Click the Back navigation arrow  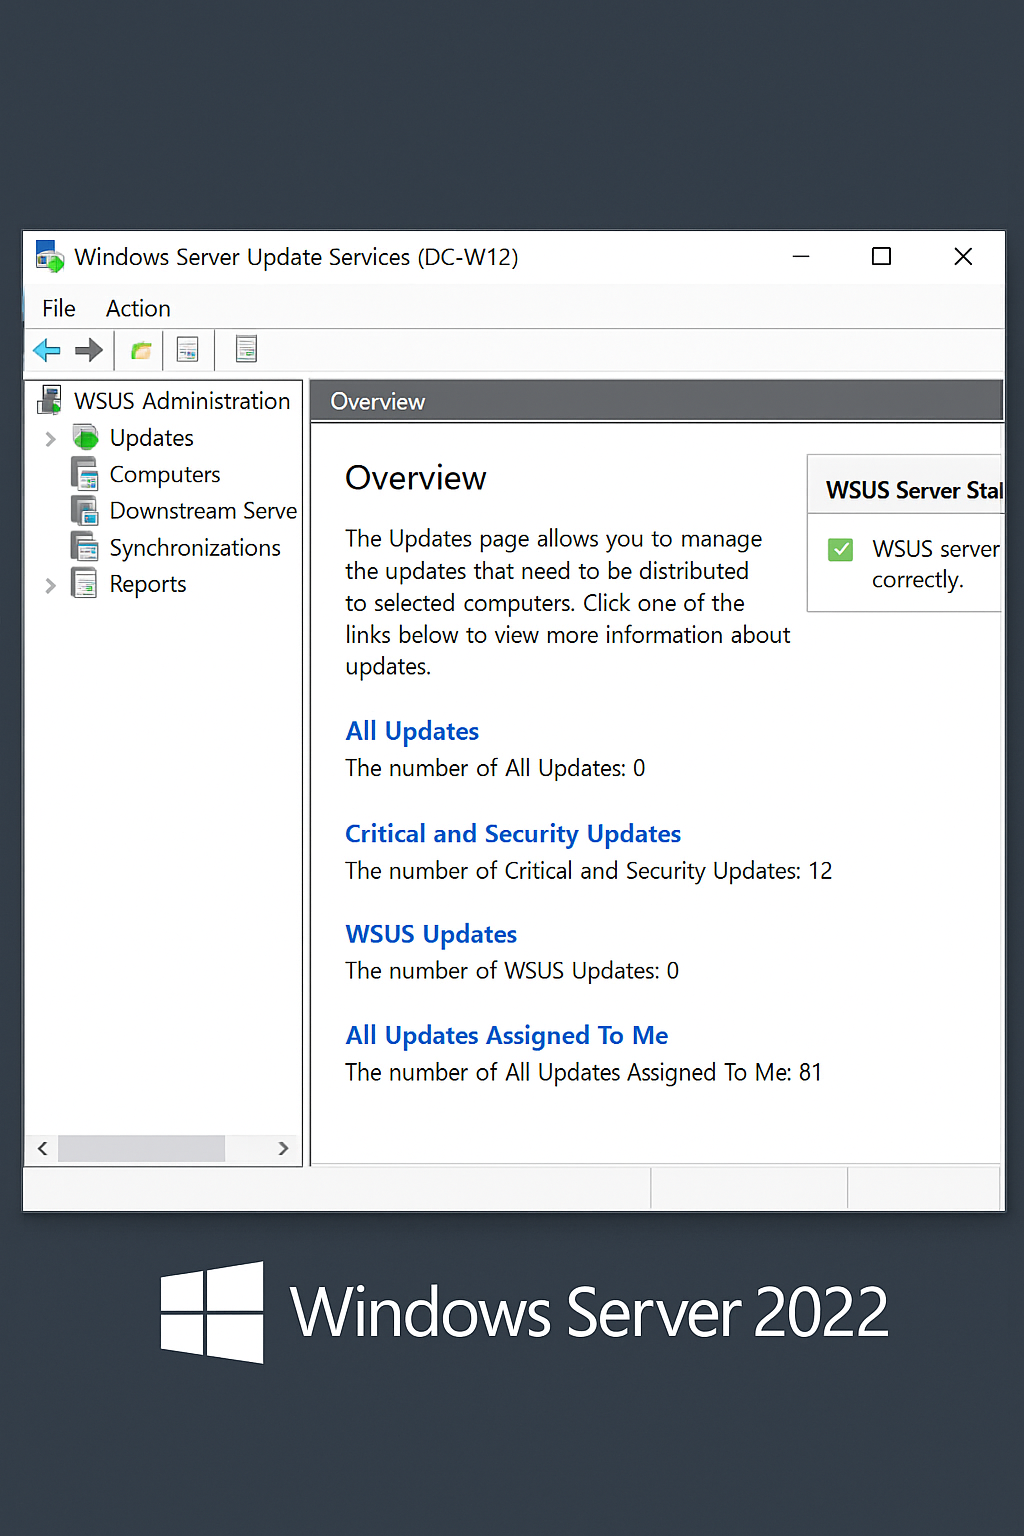46,350
